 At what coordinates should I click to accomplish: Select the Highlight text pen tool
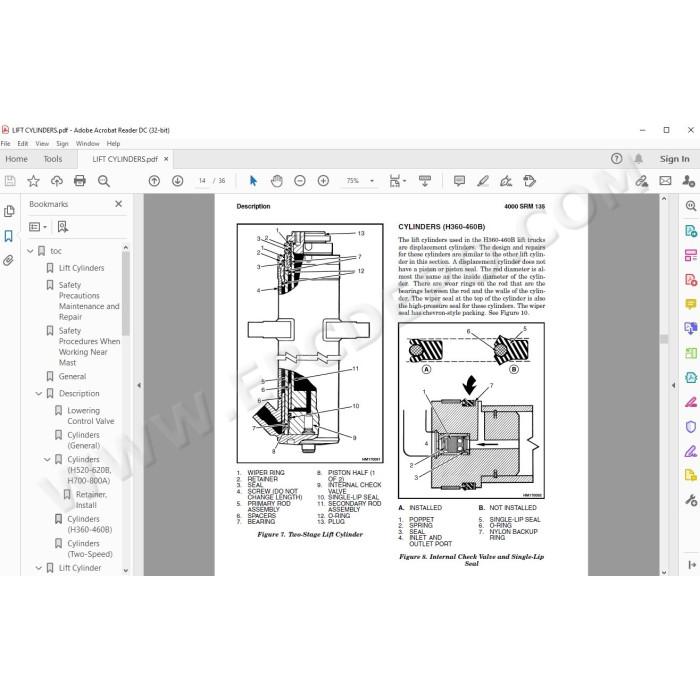tap(483, 181)
